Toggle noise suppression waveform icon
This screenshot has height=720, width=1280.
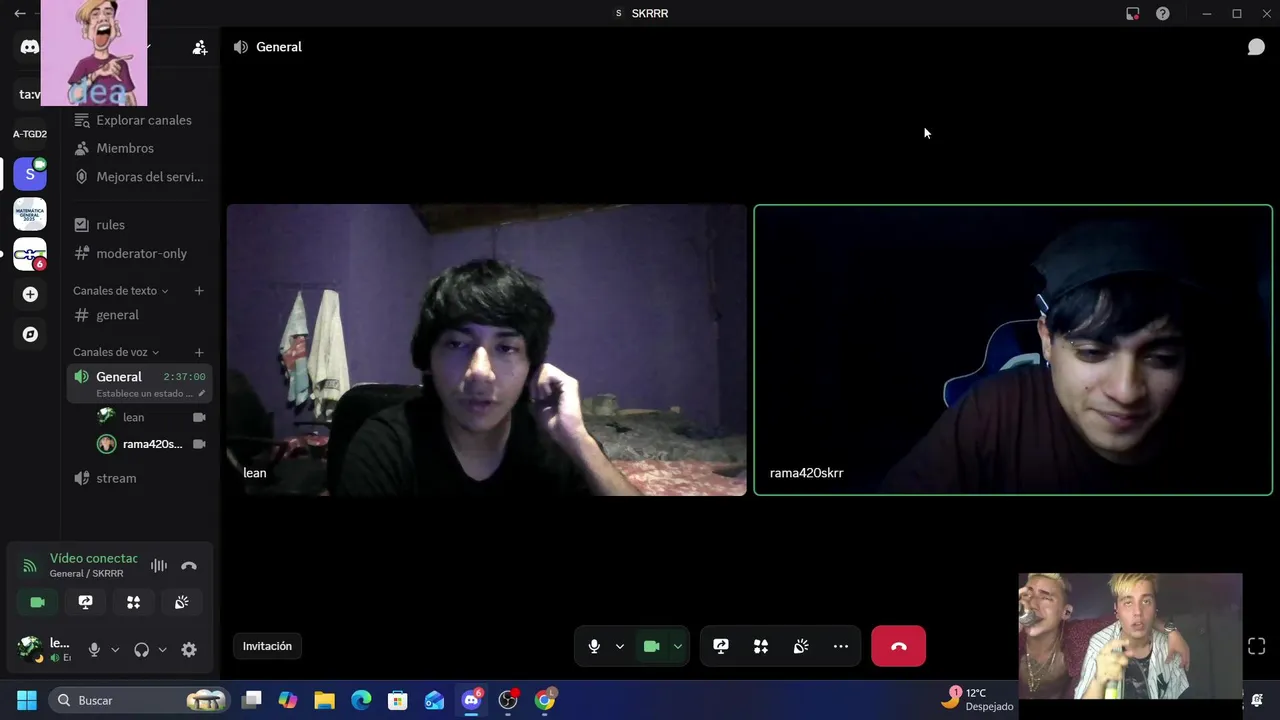point(159,566)
